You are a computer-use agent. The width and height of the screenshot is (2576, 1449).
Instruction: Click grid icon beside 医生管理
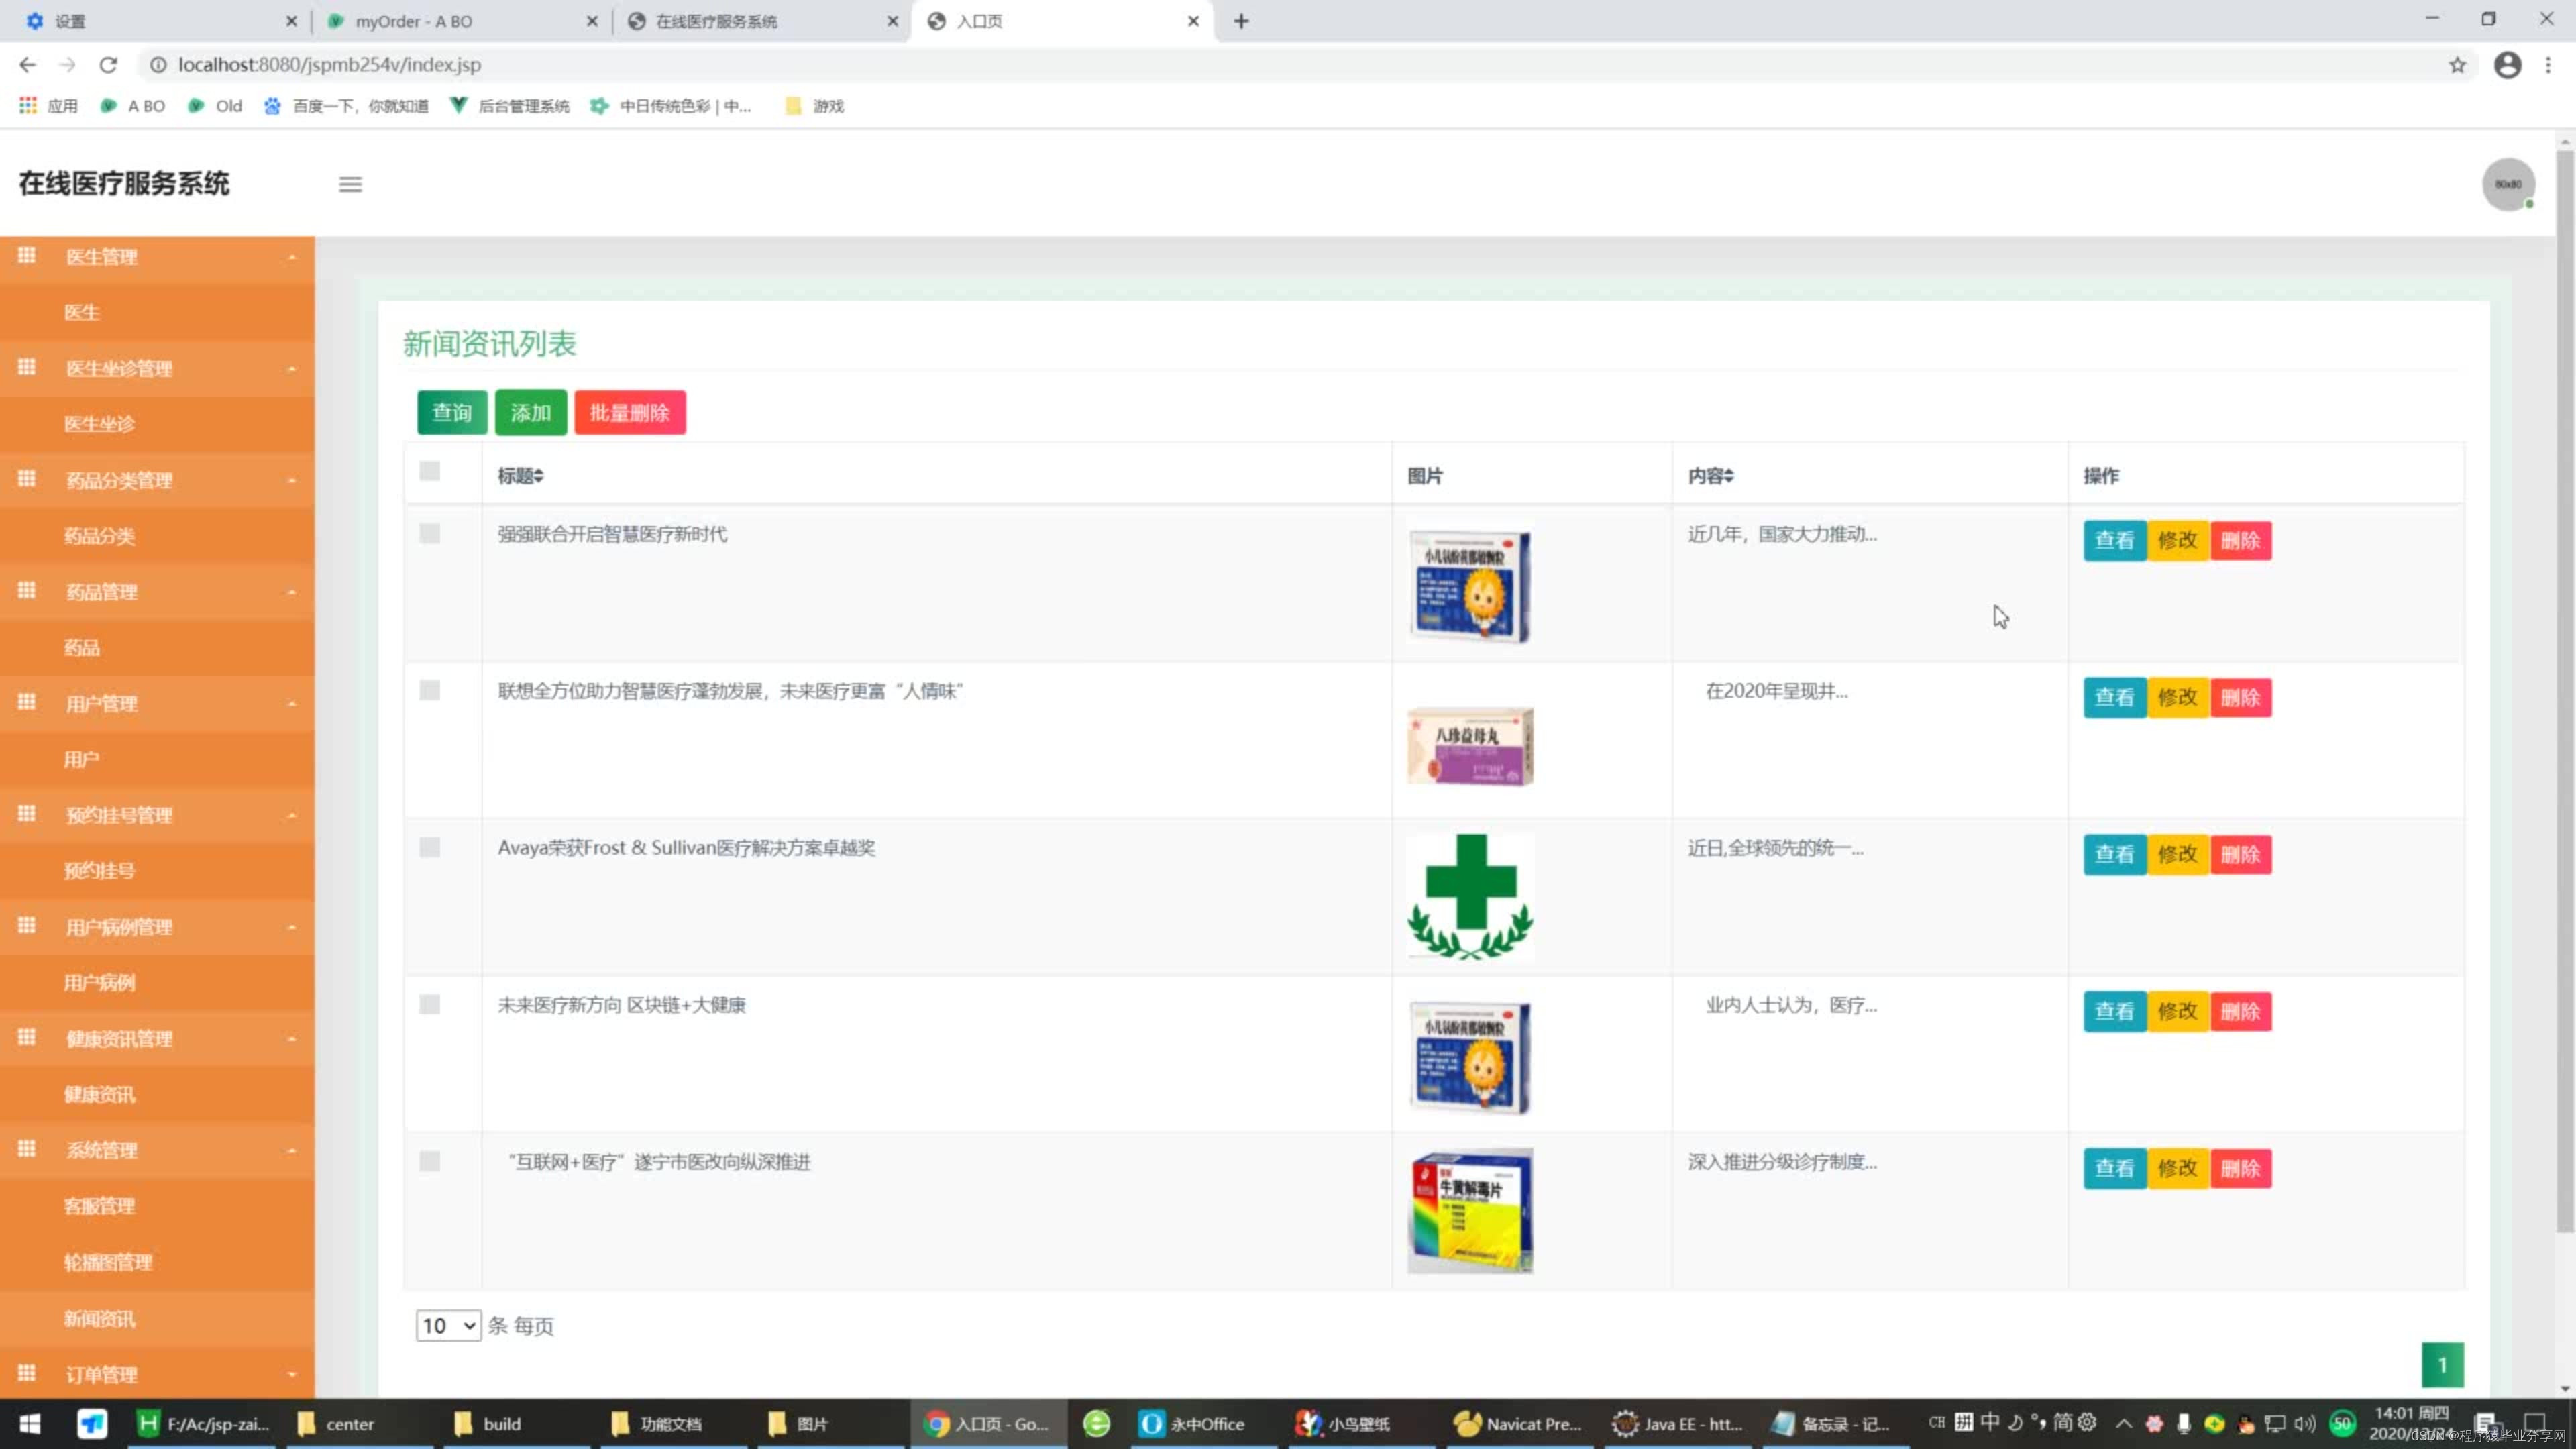click(x=27, y=255)
